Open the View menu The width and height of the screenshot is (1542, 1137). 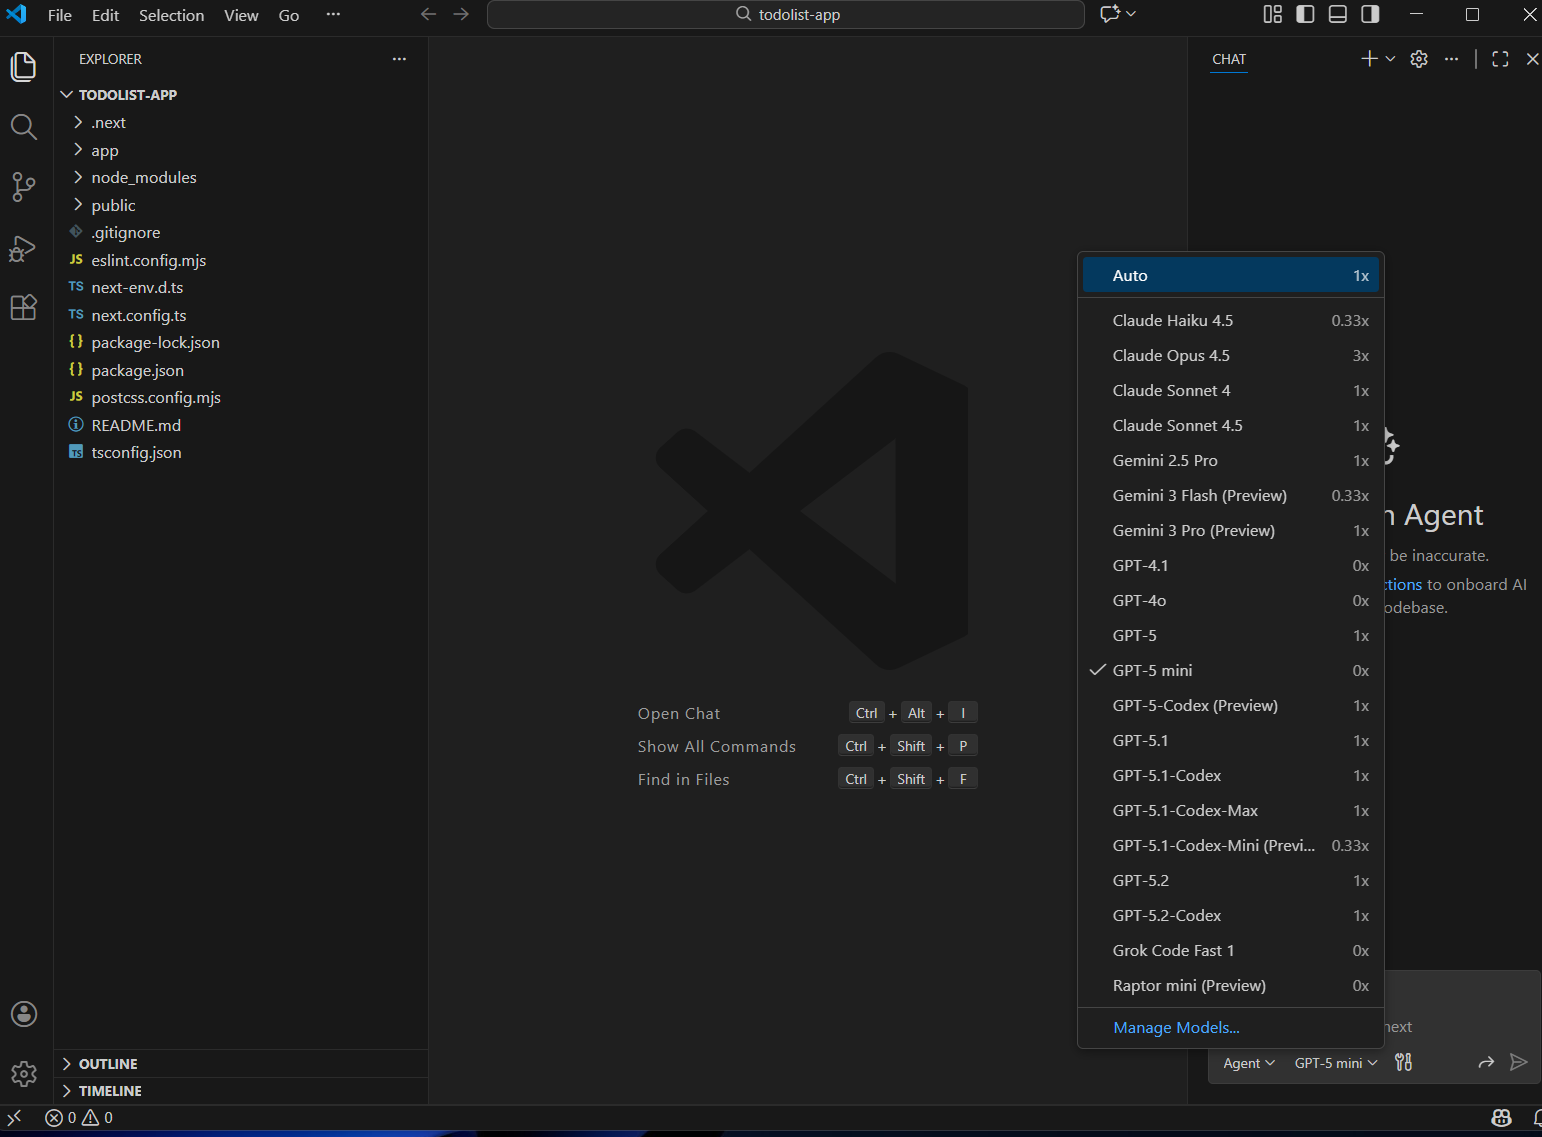click(241, 15)
